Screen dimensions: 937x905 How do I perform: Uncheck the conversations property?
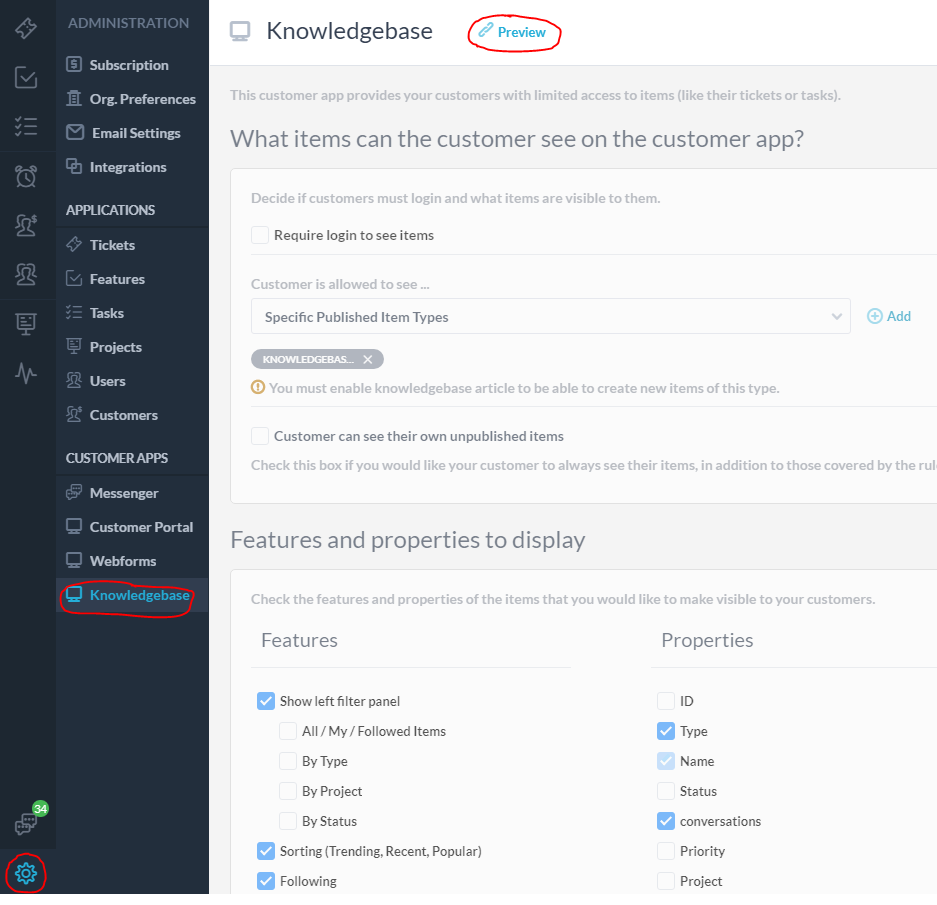tap(666, 821)
